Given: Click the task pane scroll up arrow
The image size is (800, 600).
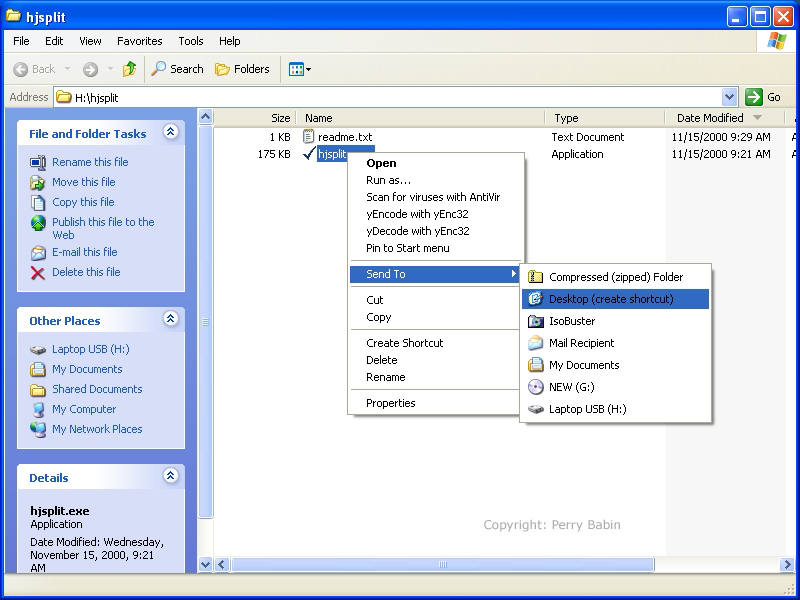Looking at the screenshot, I should 205,117.
